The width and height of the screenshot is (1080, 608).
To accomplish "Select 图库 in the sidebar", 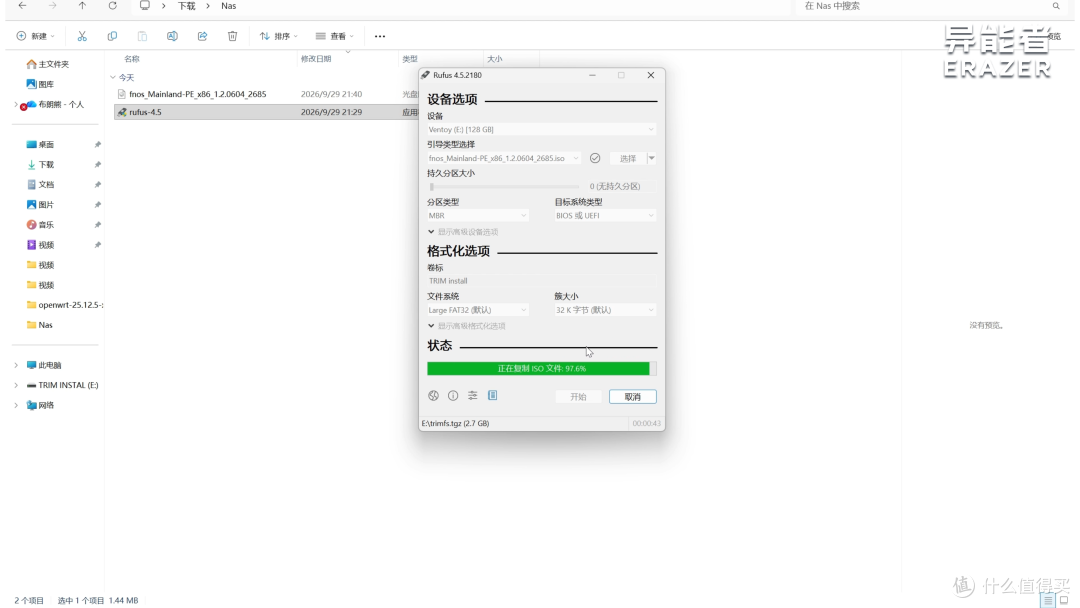I will (x=40, y=84).
